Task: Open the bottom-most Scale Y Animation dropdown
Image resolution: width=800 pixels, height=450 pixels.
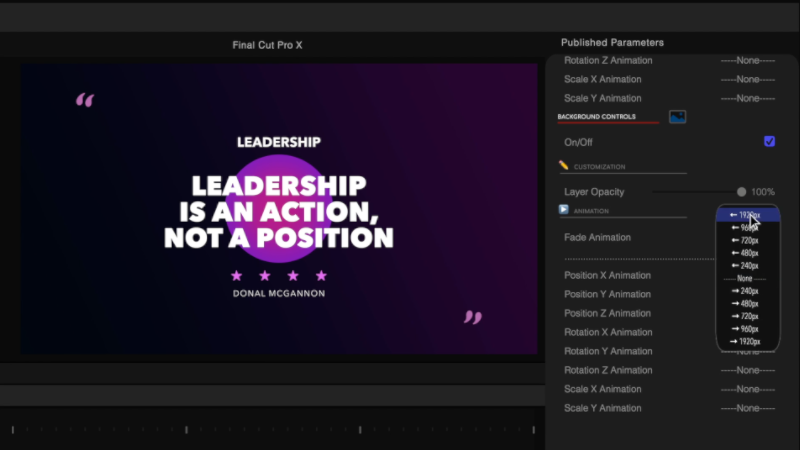Action: (x=747, y=408)
